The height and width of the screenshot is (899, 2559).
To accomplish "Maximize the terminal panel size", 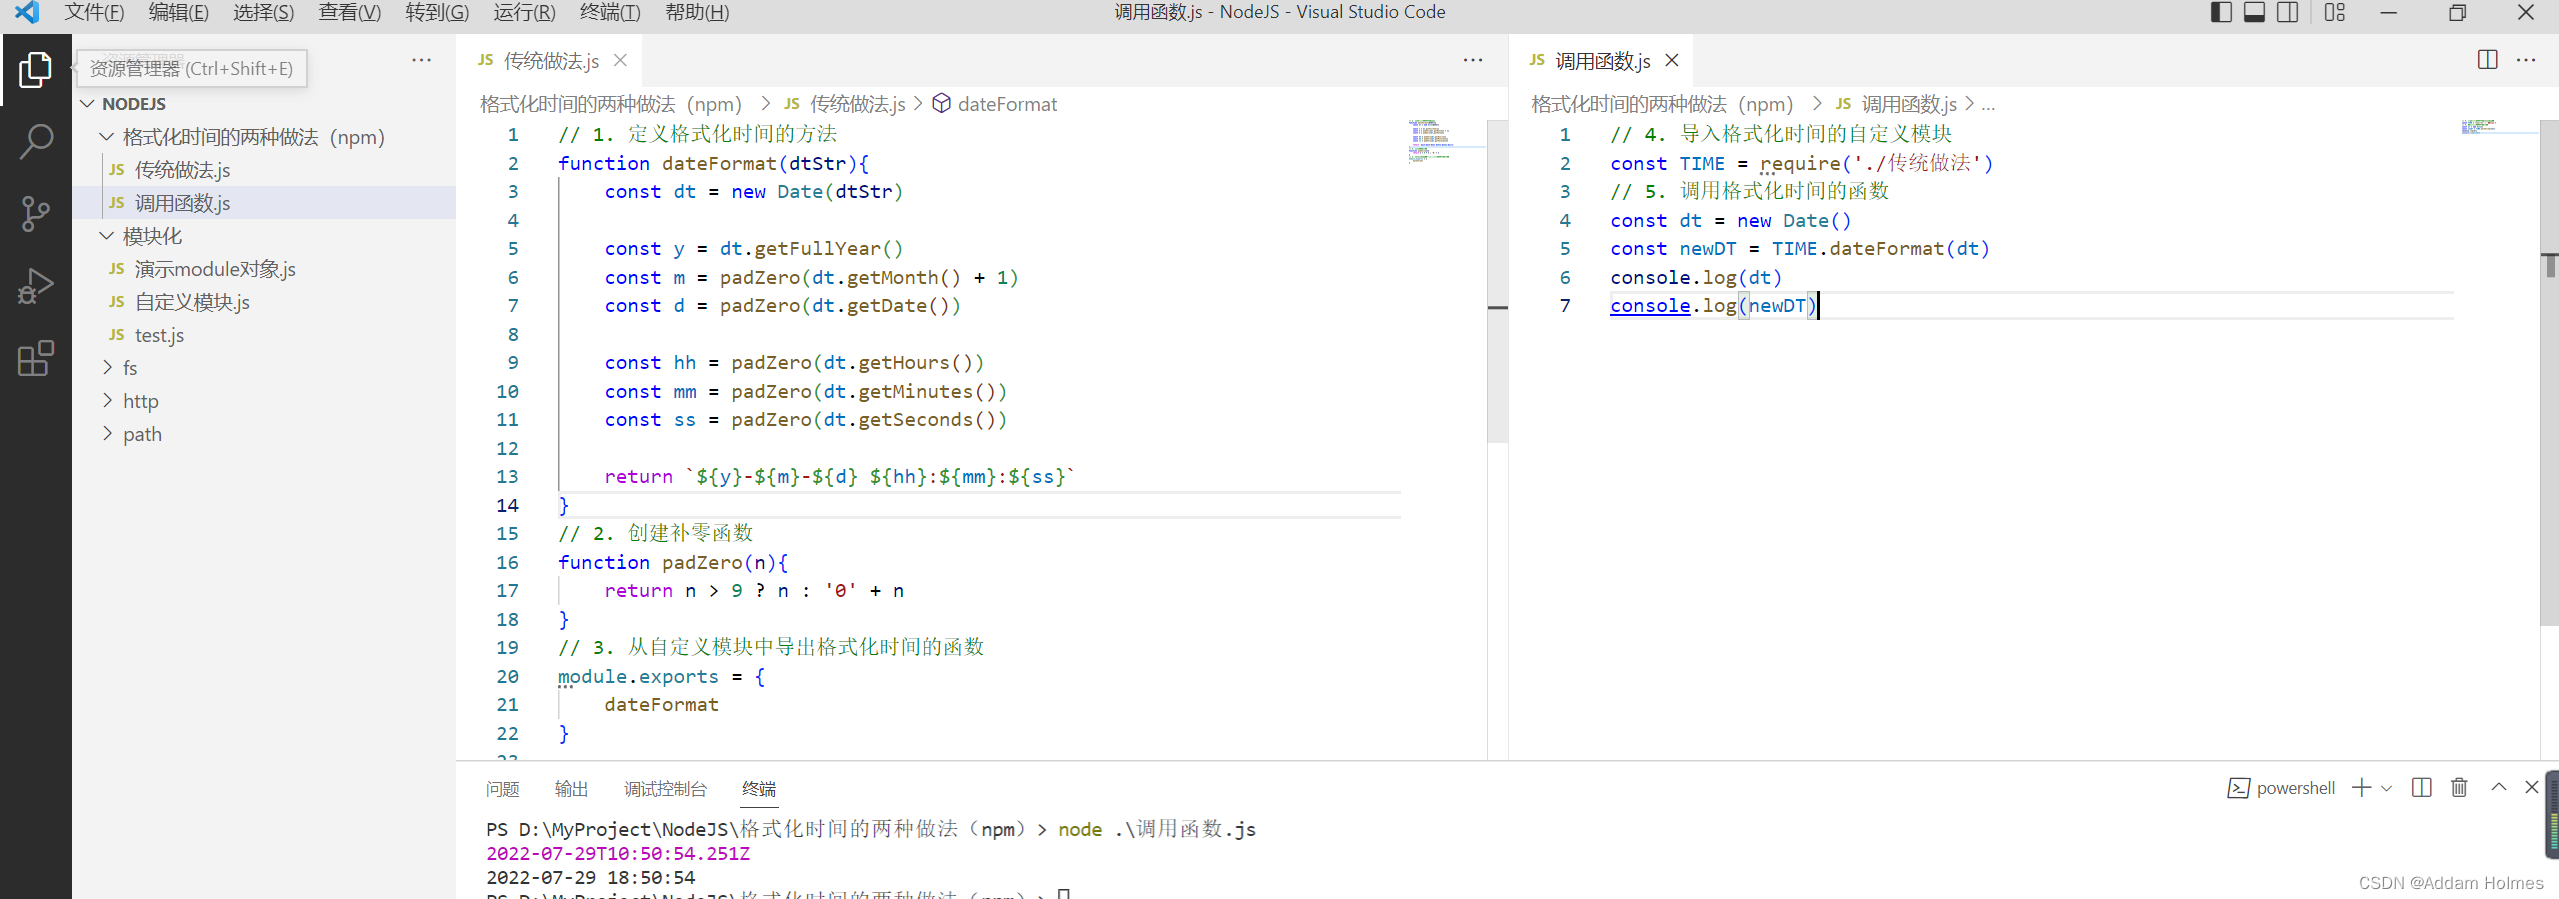I will [x=2499, y=787].
